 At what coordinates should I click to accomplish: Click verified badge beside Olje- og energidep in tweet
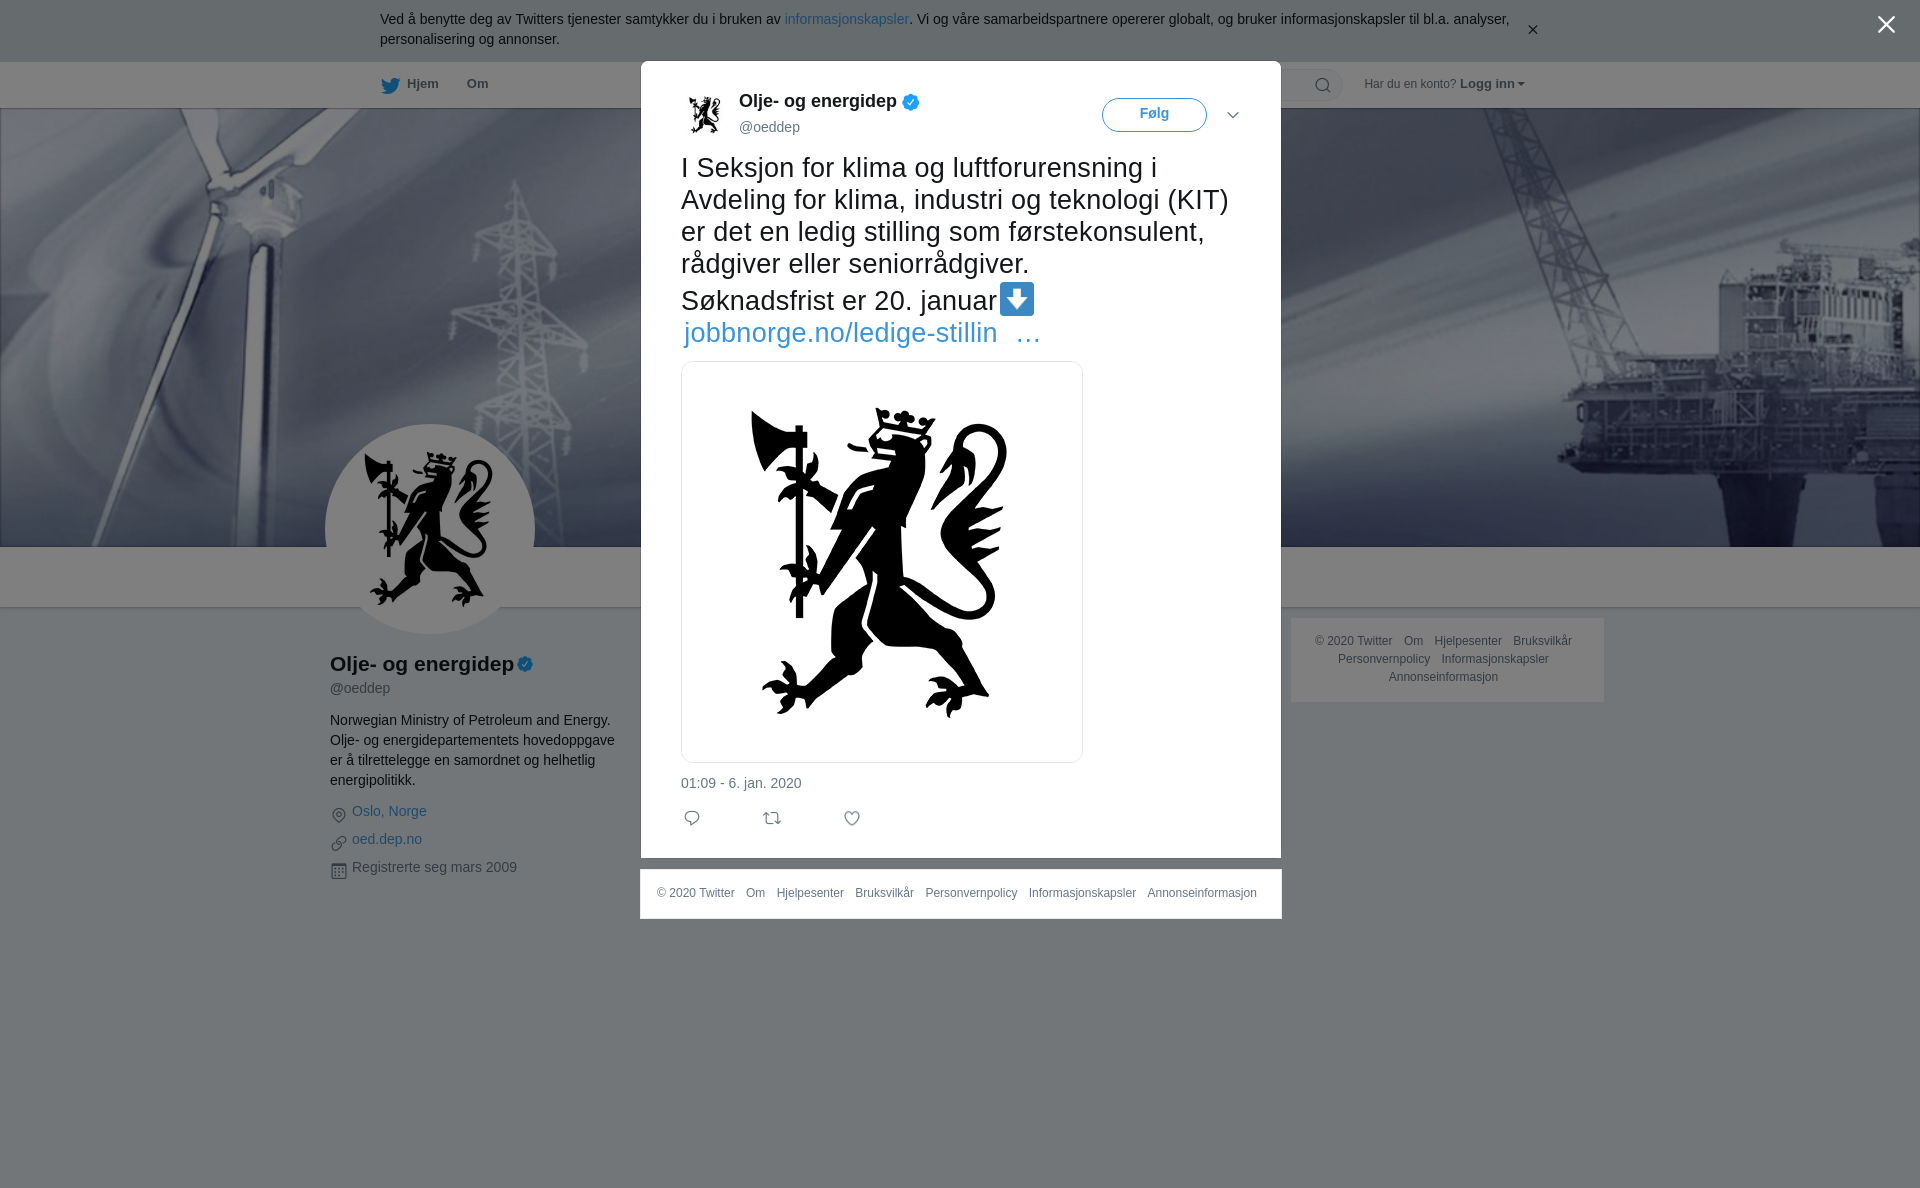pos(911,102)
